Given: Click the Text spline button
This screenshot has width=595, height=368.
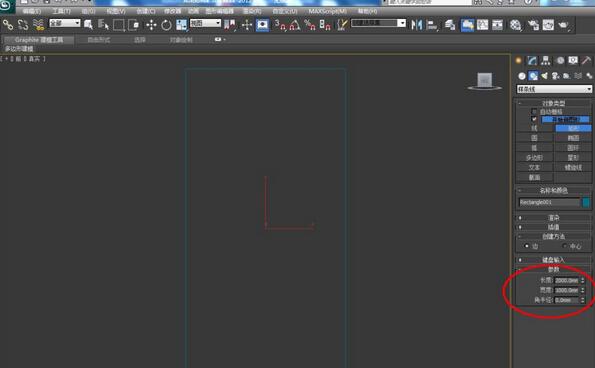Looking at the screenshot, I should click(x=534, y=167).
